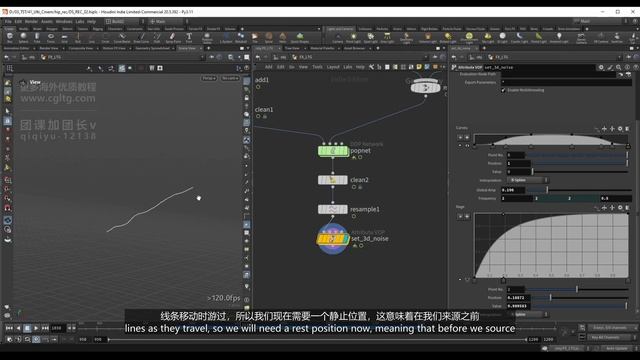This screenshot has height=360, width=640.
Task: Toggle flag below clean2 node
Action: (x=354, y=187)
